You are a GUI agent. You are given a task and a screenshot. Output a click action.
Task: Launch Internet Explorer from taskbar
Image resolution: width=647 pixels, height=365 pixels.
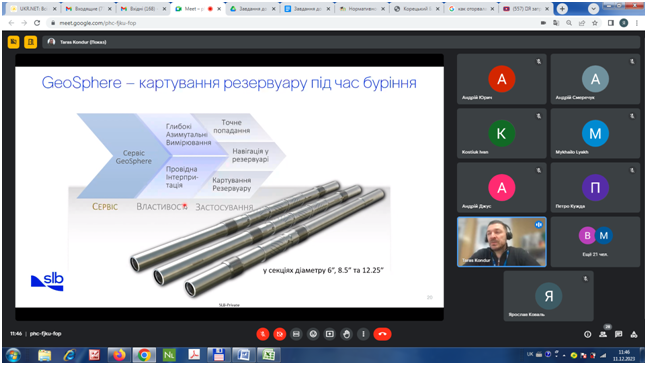pos(69,355)
